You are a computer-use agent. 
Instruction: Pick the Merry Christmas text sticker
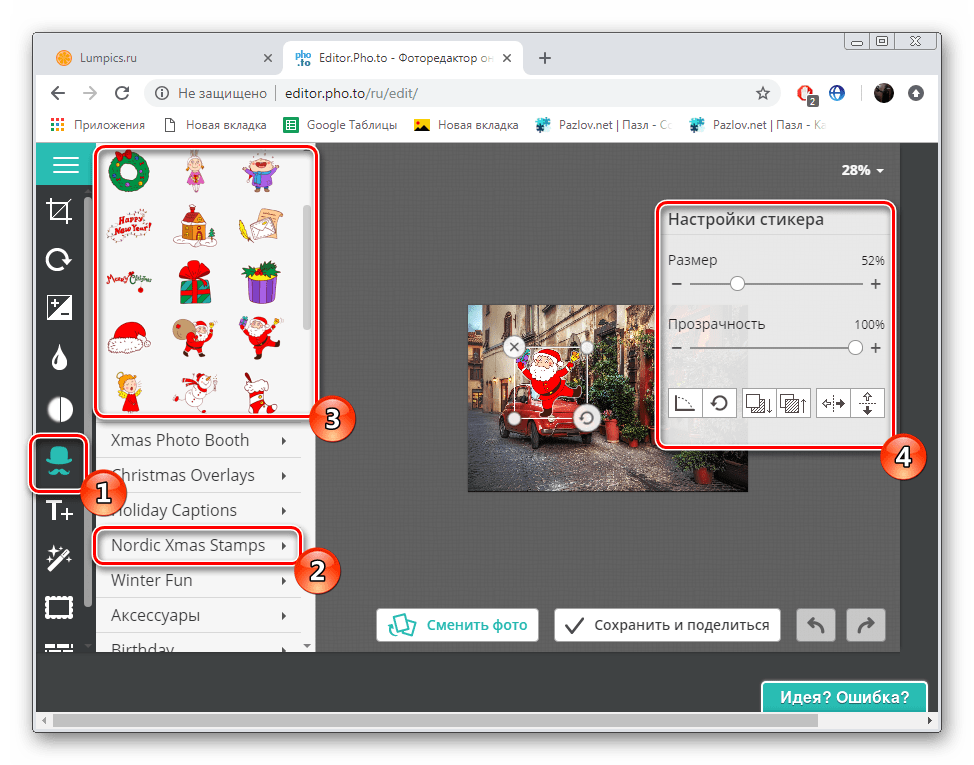tap(129, 281)
